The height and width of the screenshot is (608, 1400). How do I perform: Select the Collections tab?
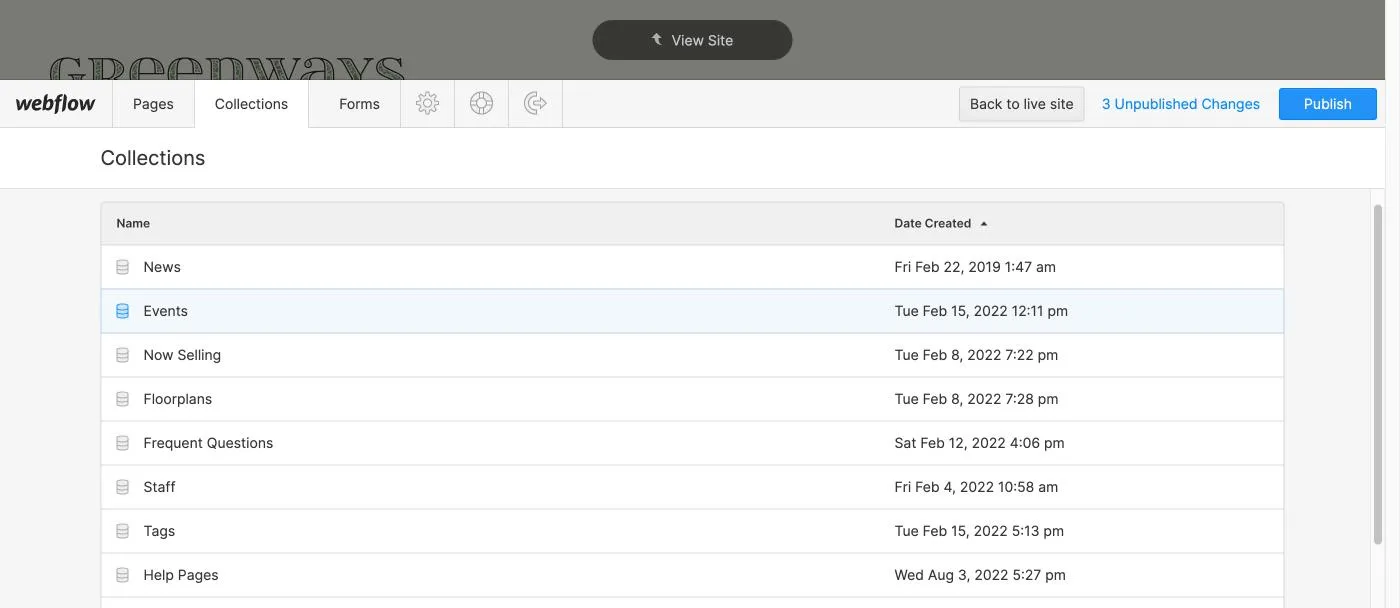click(x=251, y=104)
